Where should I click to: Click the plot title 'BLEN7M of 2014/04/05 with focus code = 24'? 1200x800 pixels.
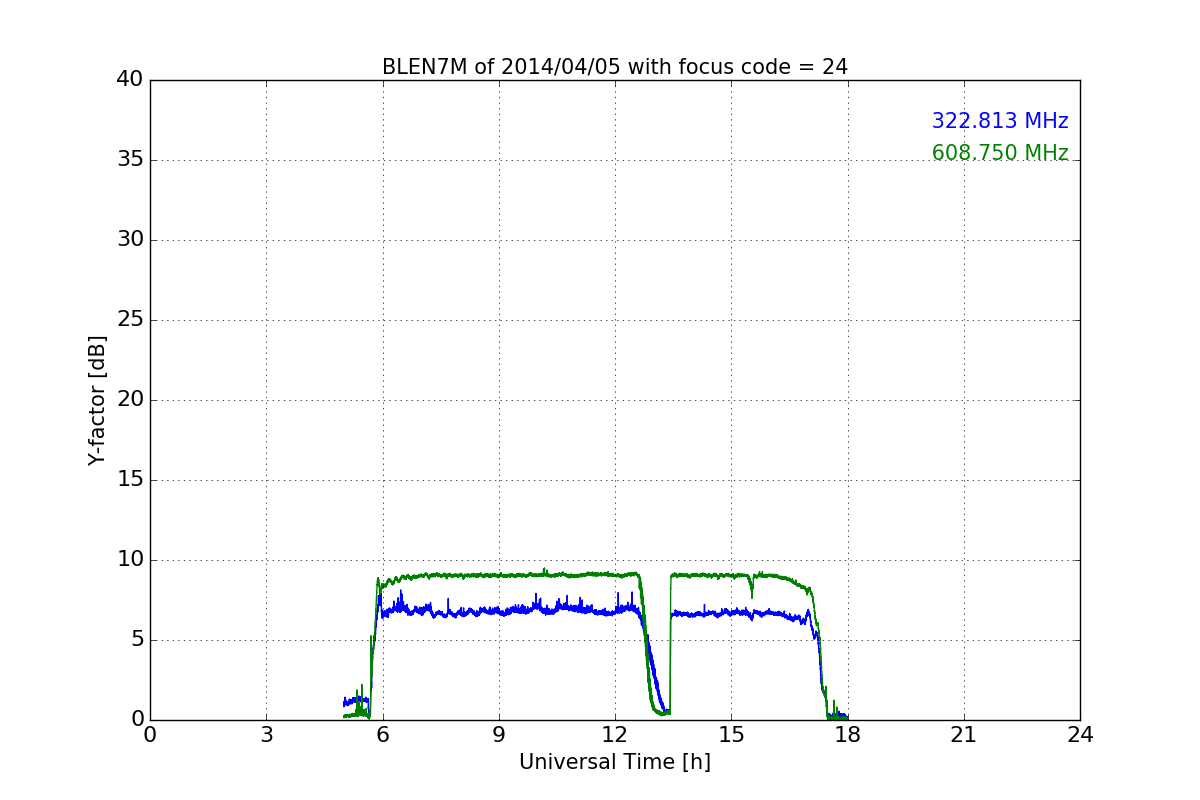tap(615, 67)
